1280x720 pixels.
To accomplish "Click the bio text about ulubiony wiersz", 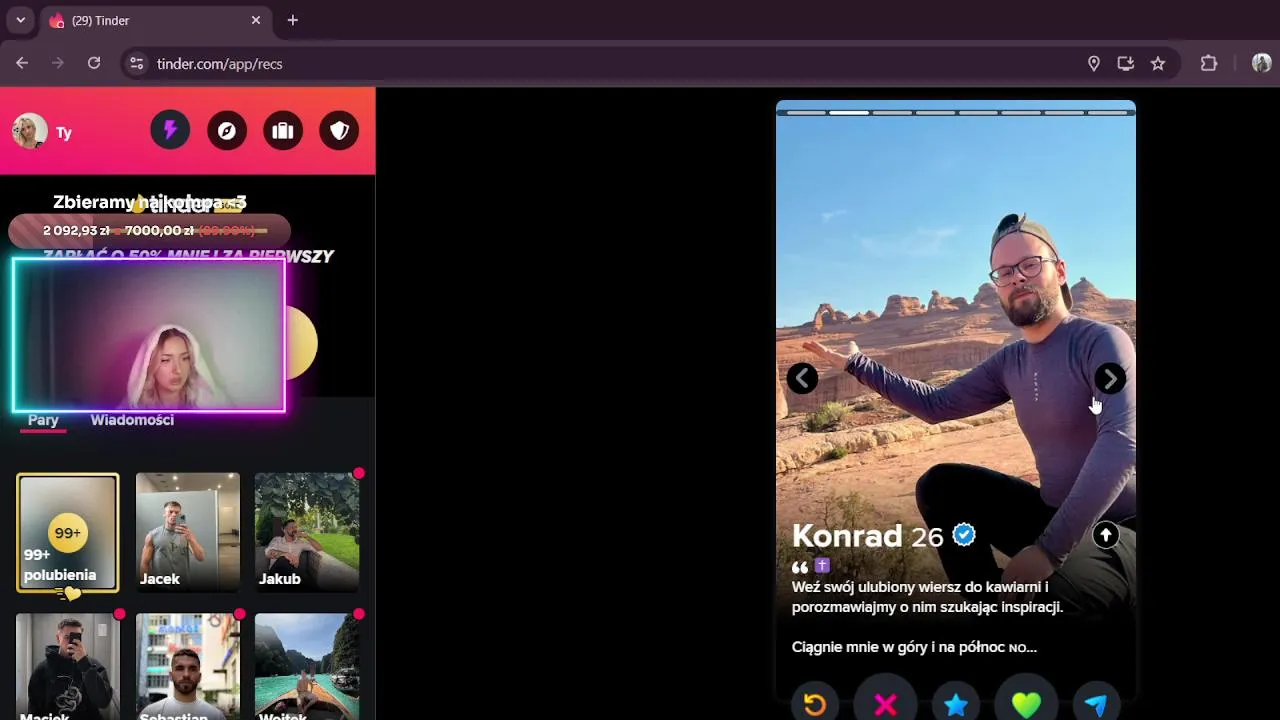I will pyautogui.click(x=927, y=597).
